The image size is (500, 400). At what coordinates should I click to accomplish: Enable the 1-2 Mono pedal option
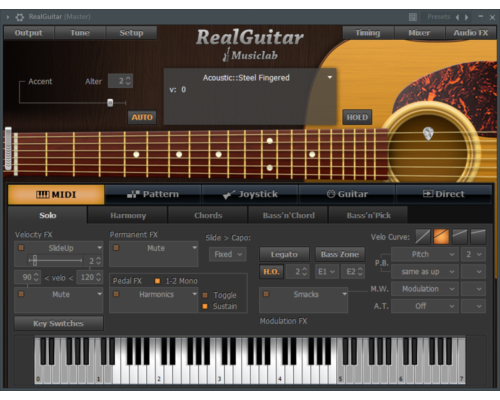(157, 281)
